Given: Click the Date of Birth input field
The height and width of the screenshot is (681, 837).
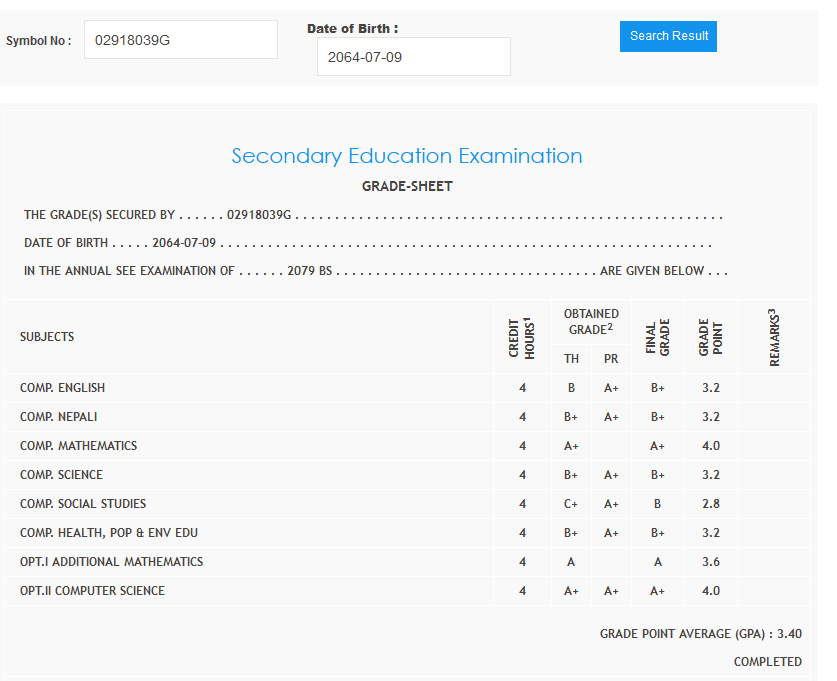Looking at the screenshot, I should [x=413, y=57].
